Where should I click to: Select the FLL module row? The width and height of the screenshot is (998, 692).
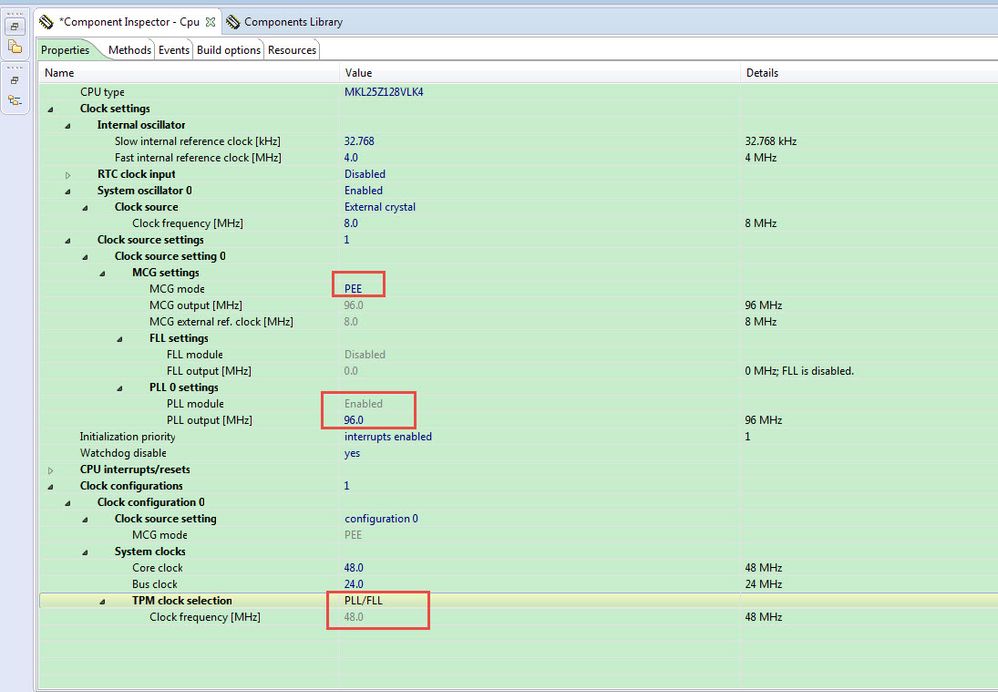click(518, 355)
